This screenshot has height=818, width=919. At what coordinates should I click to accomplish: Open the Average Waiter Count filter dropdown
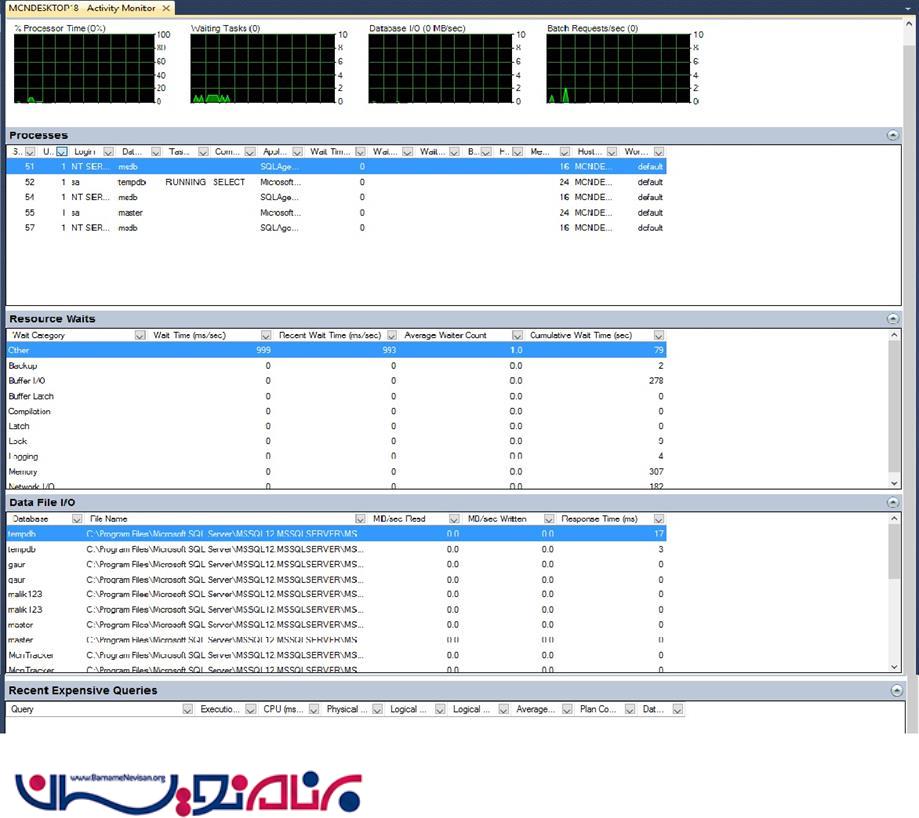(x=517, y=335)
